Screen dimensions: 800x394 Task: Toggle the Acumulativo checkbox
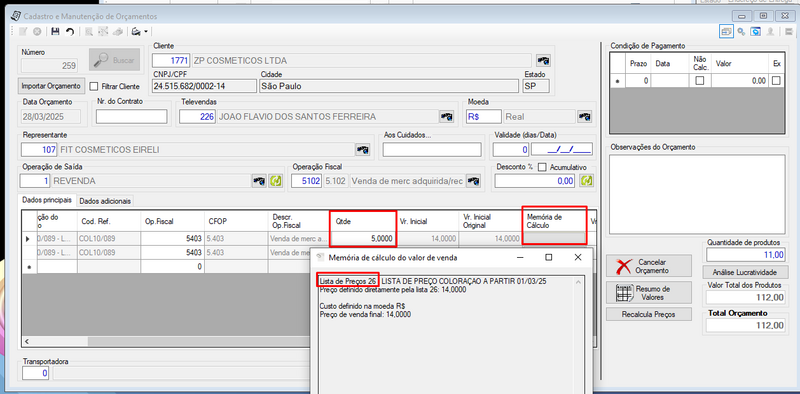542,167
